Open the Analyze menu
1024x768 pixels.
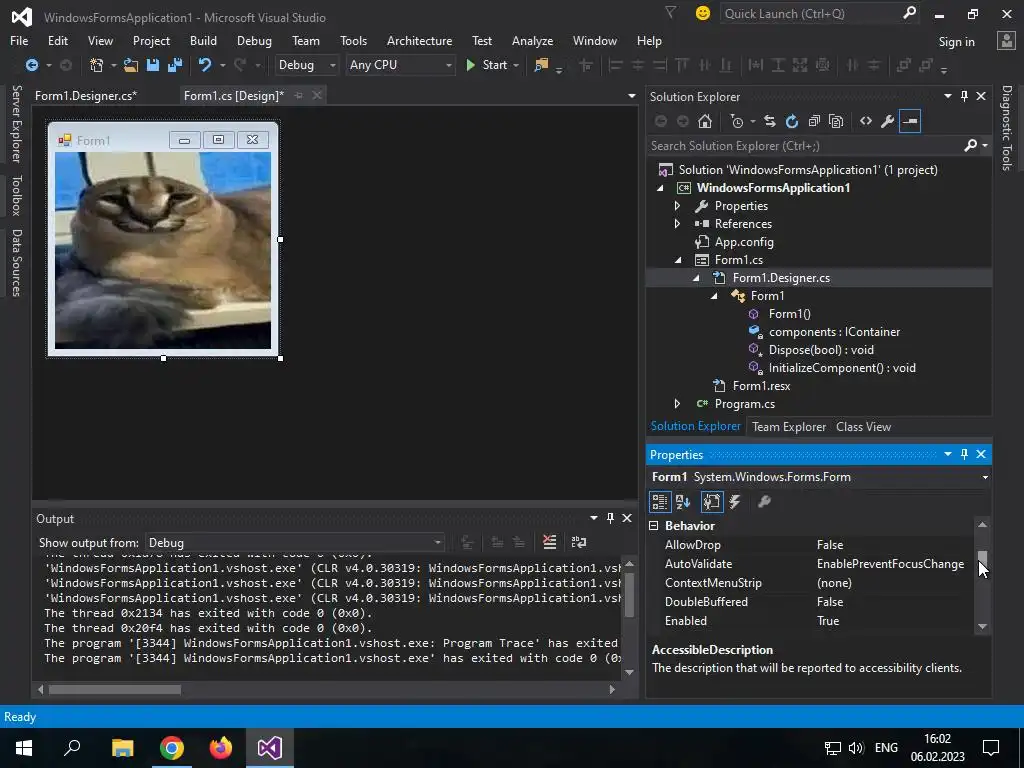coord(532,40)
